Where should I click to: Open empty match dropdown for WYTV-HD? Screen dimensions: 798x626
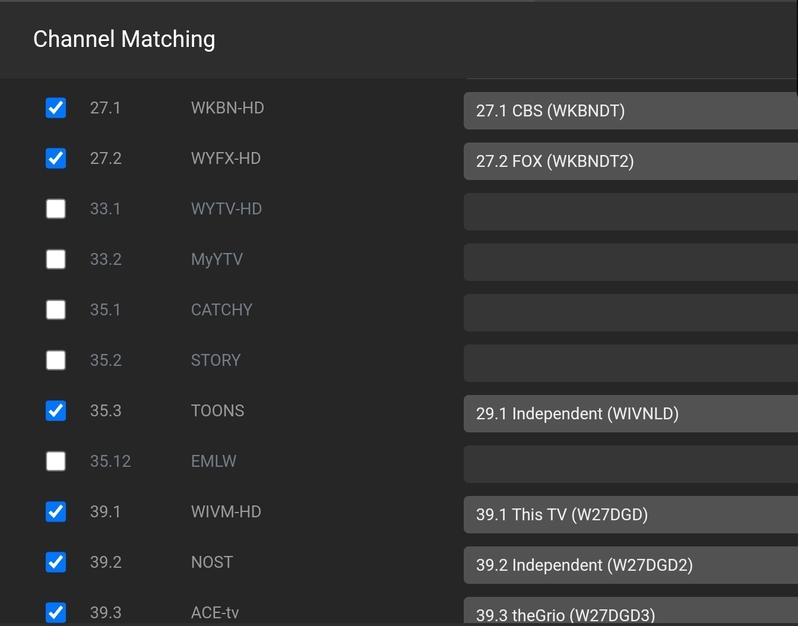630,212
